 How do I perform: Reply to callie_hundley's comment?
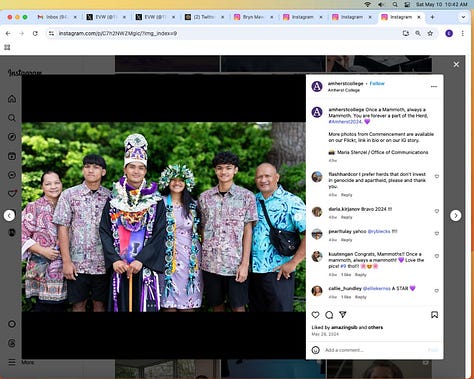[361, 297]
